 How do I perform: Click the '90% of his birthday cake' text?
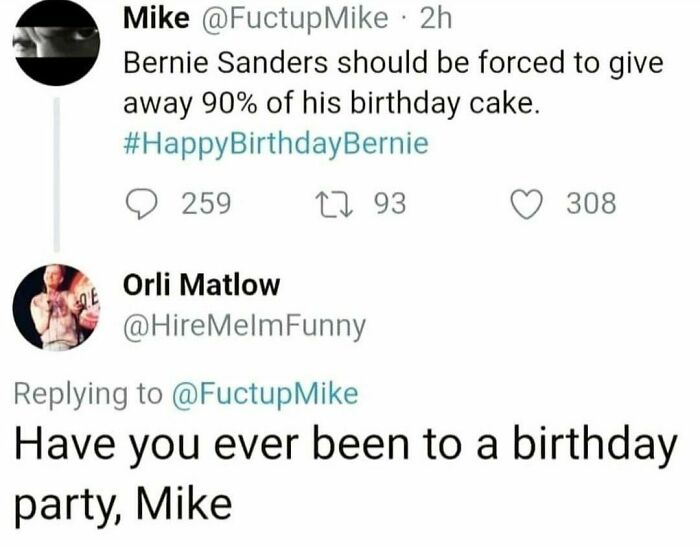pyautogui.click(x=330, y=103)
